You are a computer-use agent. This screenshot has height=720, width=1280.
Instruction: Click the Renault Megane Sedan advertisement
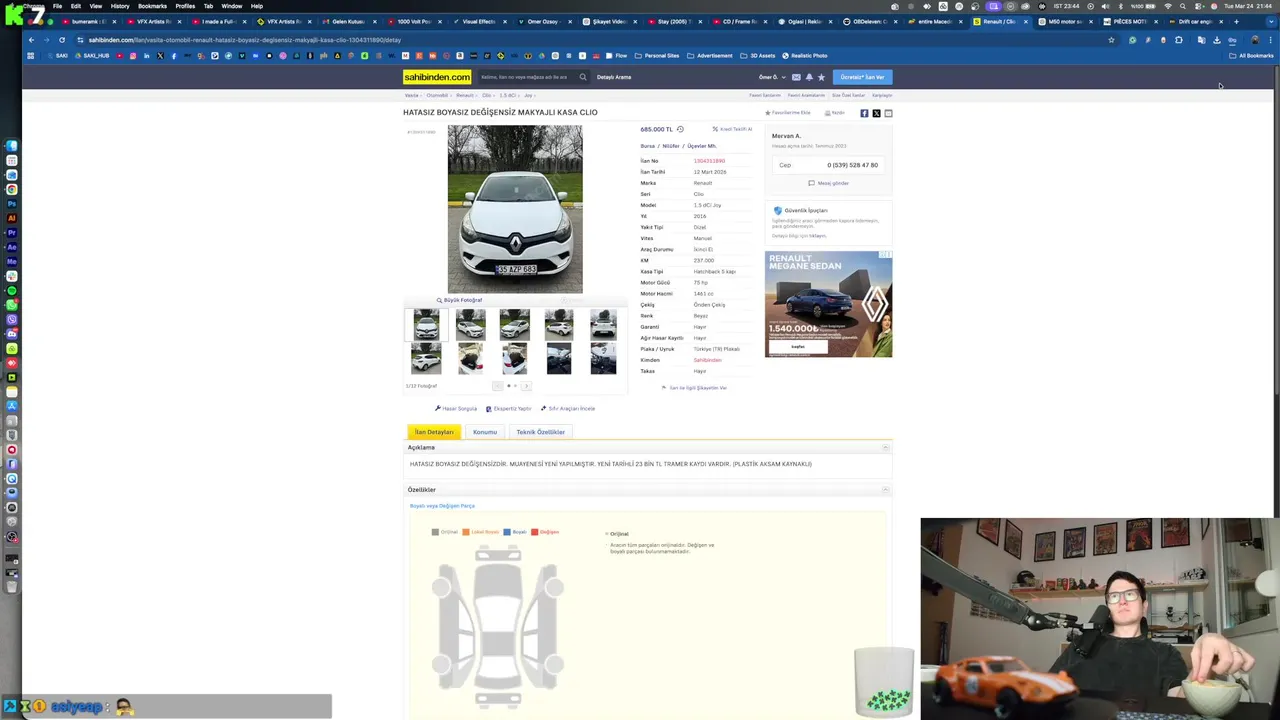[828, 304]
